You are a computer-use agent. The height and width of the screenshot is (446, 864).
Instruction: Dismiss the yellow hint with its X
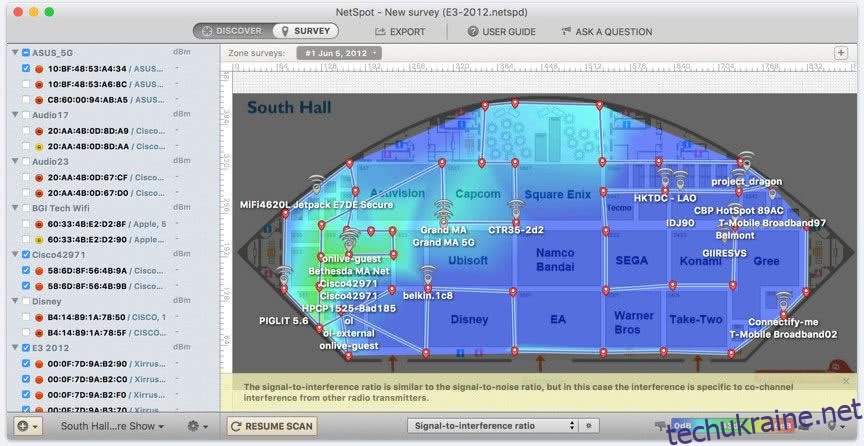(x=846, y=381)
